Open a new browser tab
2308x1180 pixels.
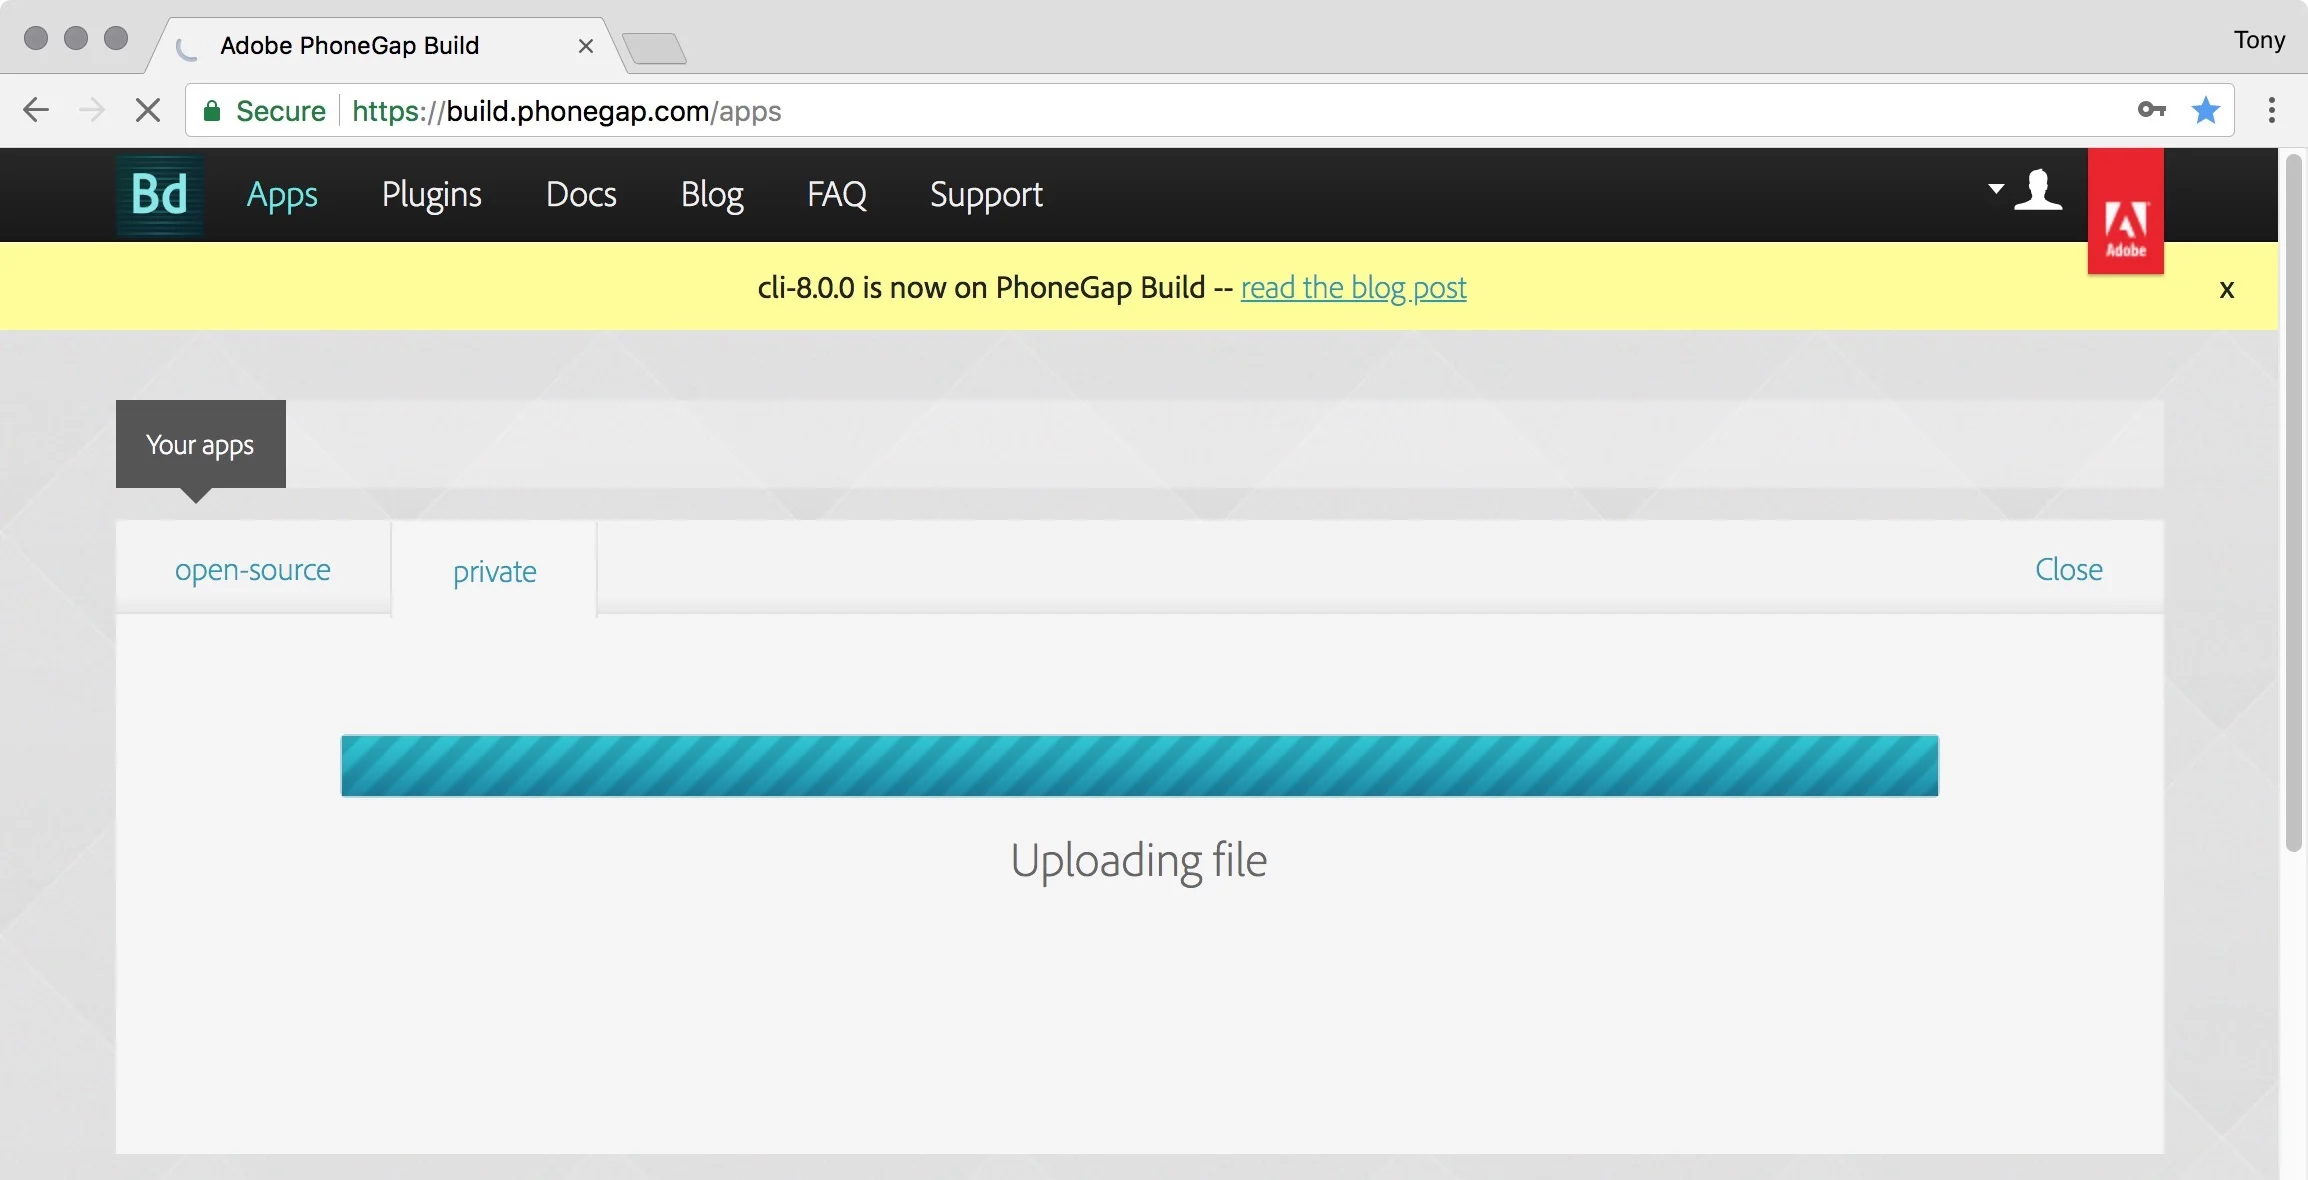654,48
